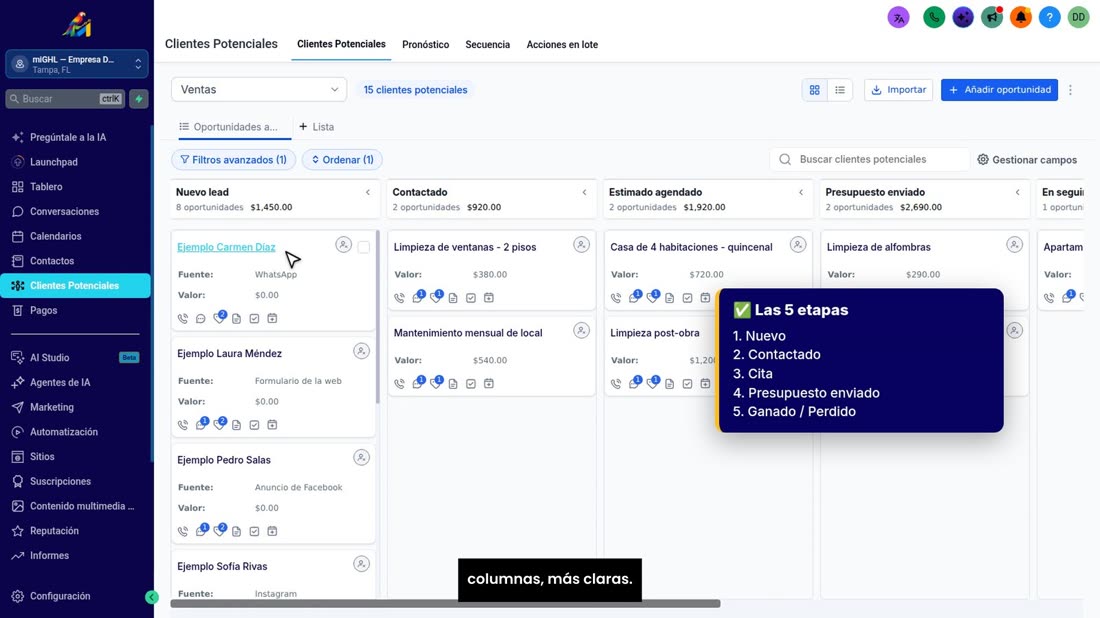The image size is (1100, 618).
Task: Open Filtros avanzados (1) filters
Action: pyautogui.click(x=234, y=160)
